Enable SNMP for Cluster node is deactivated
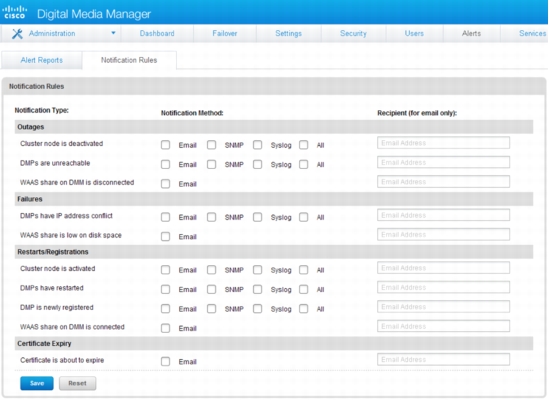Image resolution: width=549 pixels, height=401 pixels. pyautogui.click(x=211, y=145)
